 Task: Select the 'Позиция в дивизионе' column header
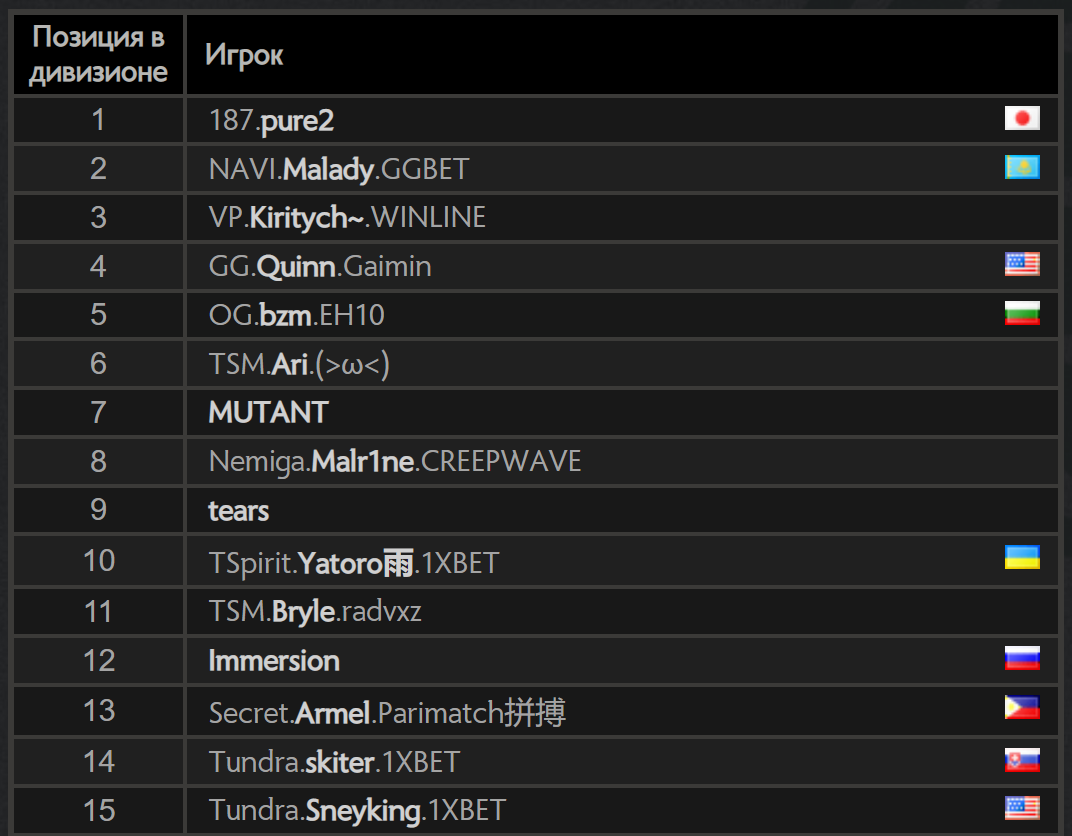98,54
